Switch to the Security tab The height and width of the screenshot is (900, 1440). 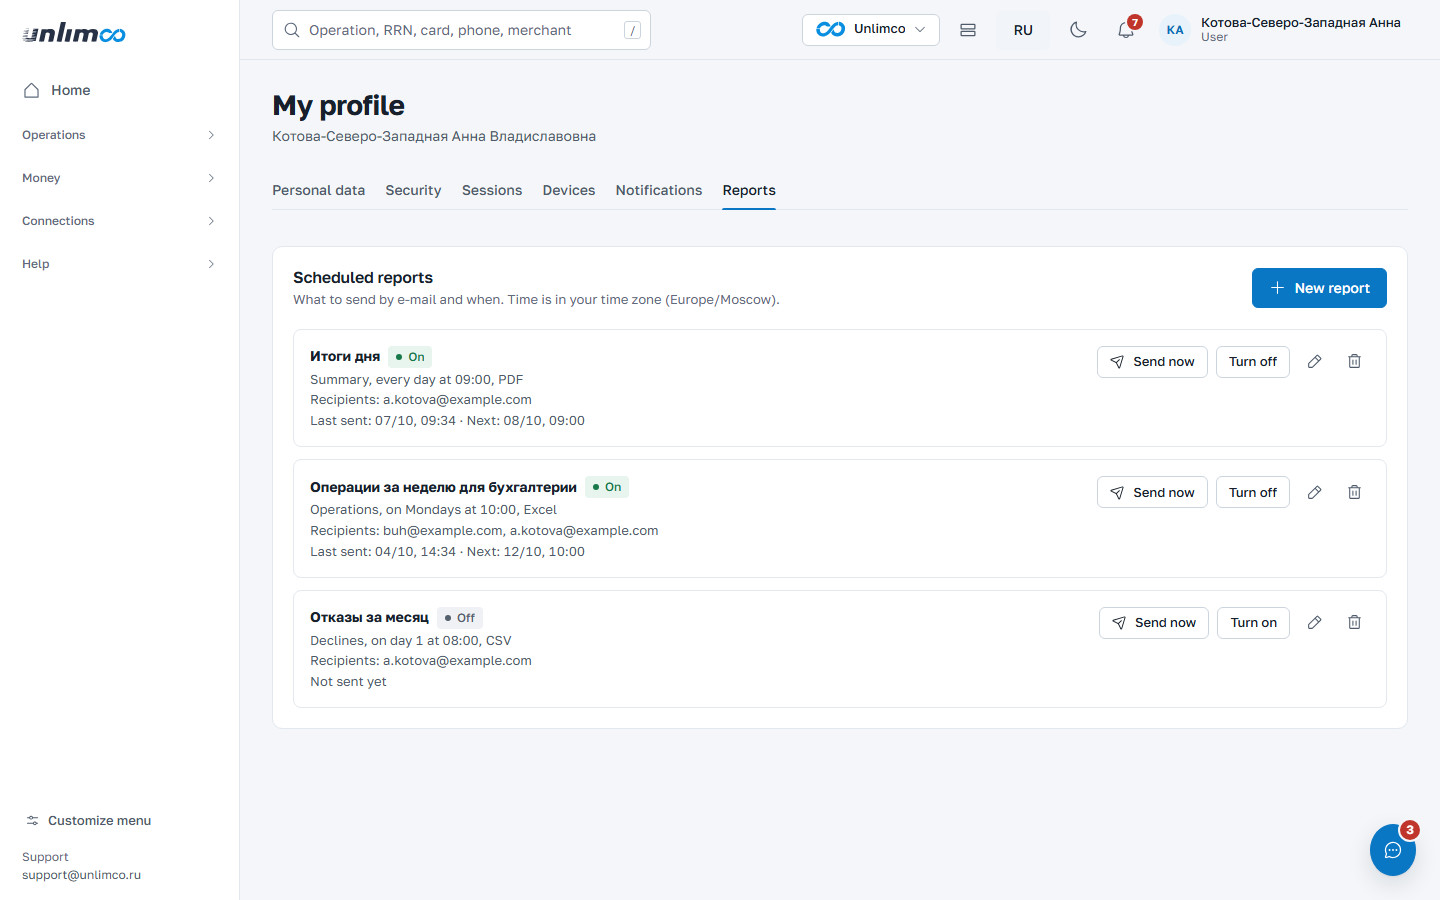point(413,190)
